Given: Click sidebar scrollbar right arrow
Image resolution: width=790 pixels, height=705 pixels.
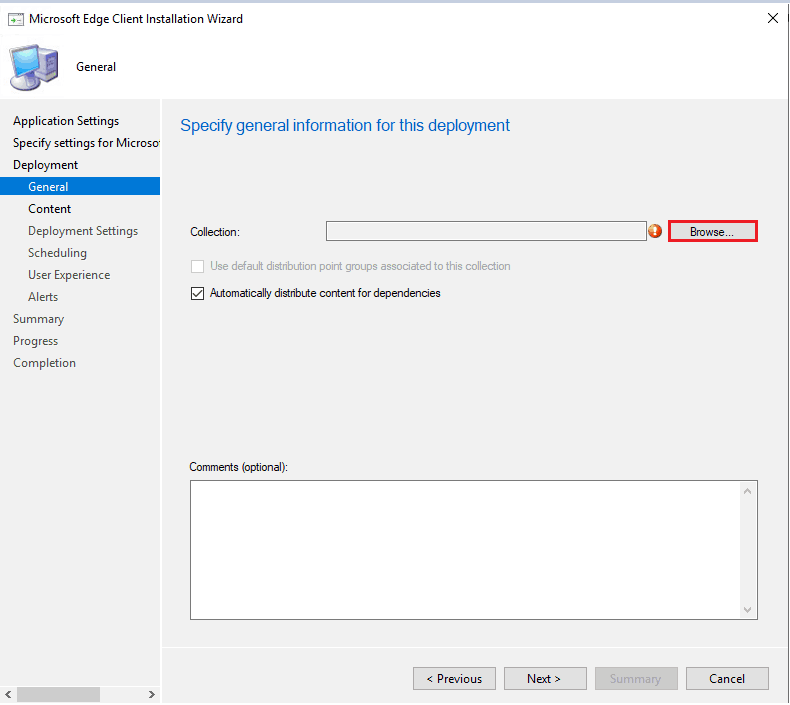Looking at the screenshot, I should (152, 694).
